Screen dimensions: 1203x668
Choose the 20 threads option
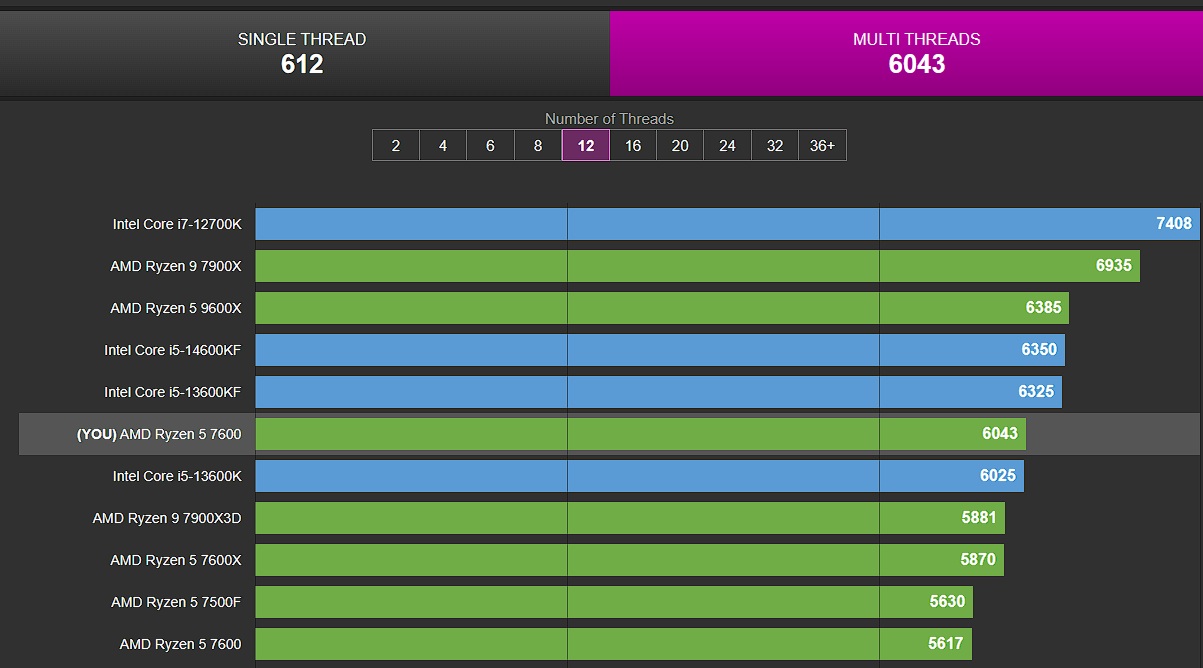680,145
